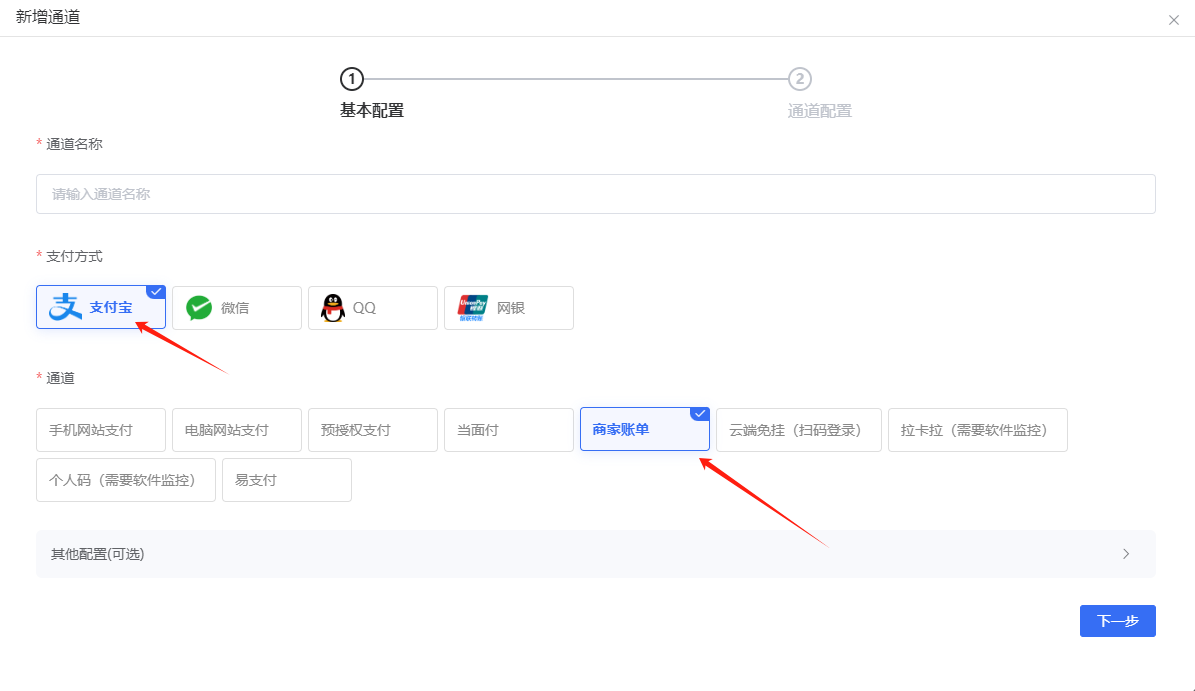The height and width of the screenshot is (691, 1195).
Task: Close the 新增通道 dialog
Action: (x=1174, y=21)
